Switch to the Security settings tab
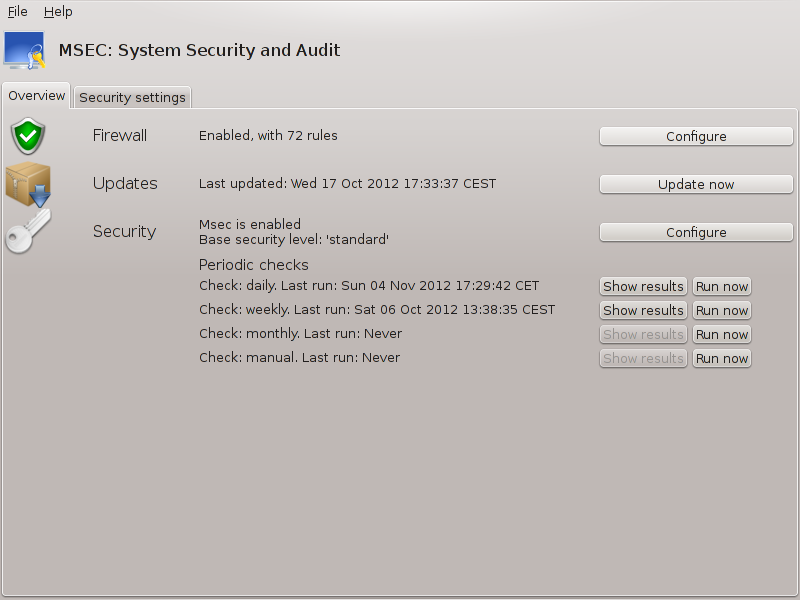800x600 pixels. point(132,97)
